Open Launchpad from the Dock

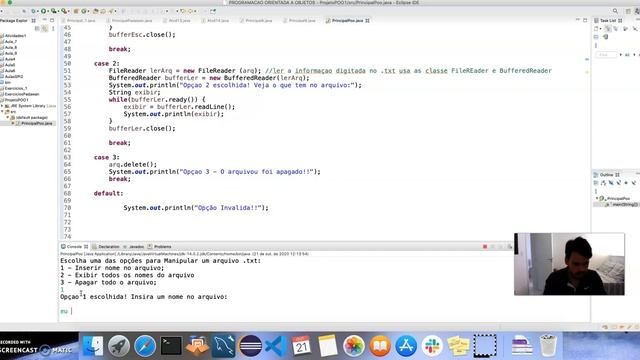click(x=119, y=346)
